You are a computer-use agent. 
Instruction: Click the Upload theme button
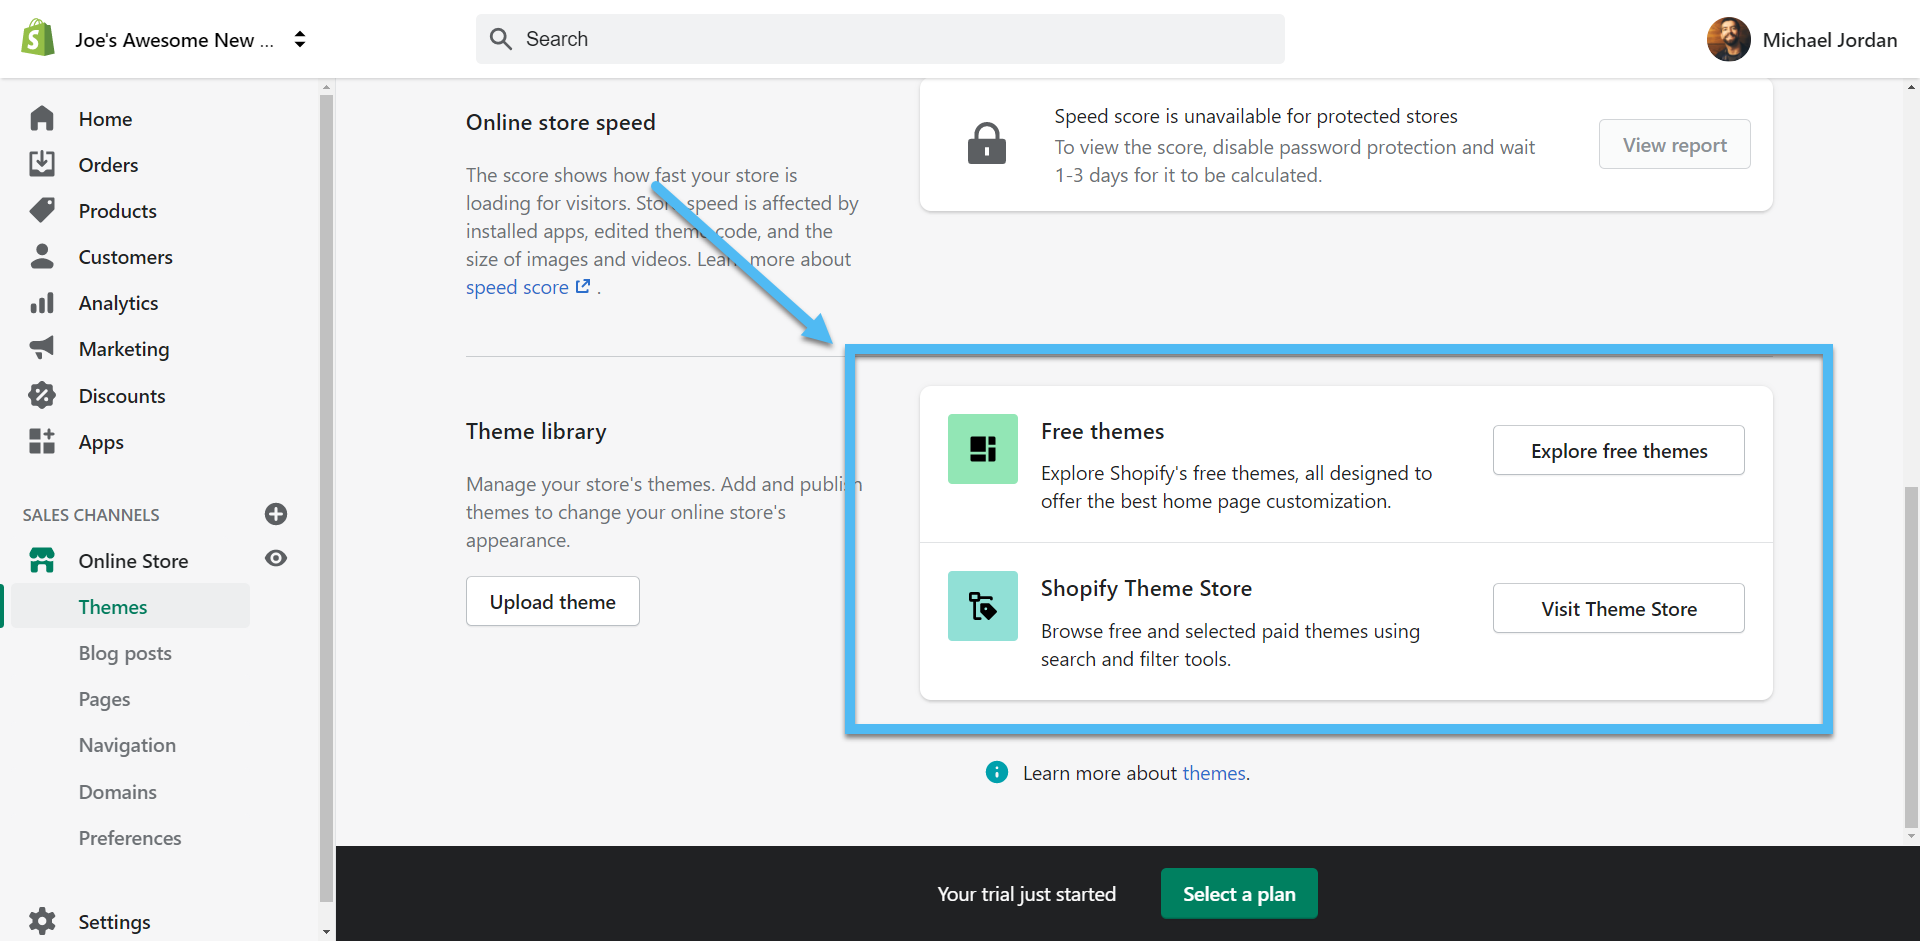(553, 602)
